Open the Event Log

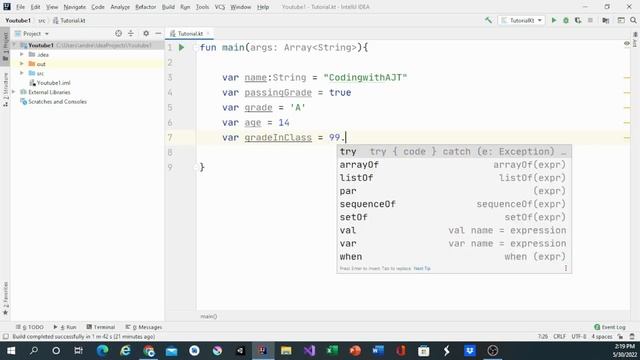(610, 327)
